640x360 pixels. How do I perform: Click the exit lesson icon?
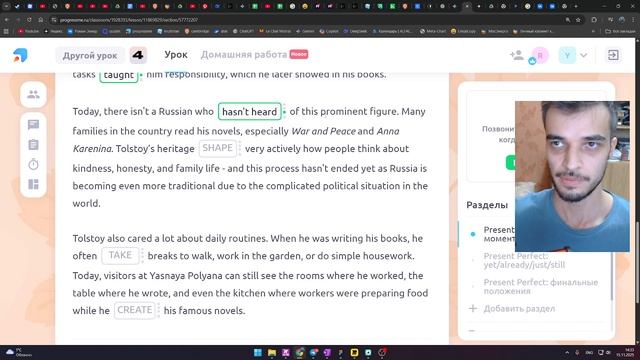coord(613,55)
